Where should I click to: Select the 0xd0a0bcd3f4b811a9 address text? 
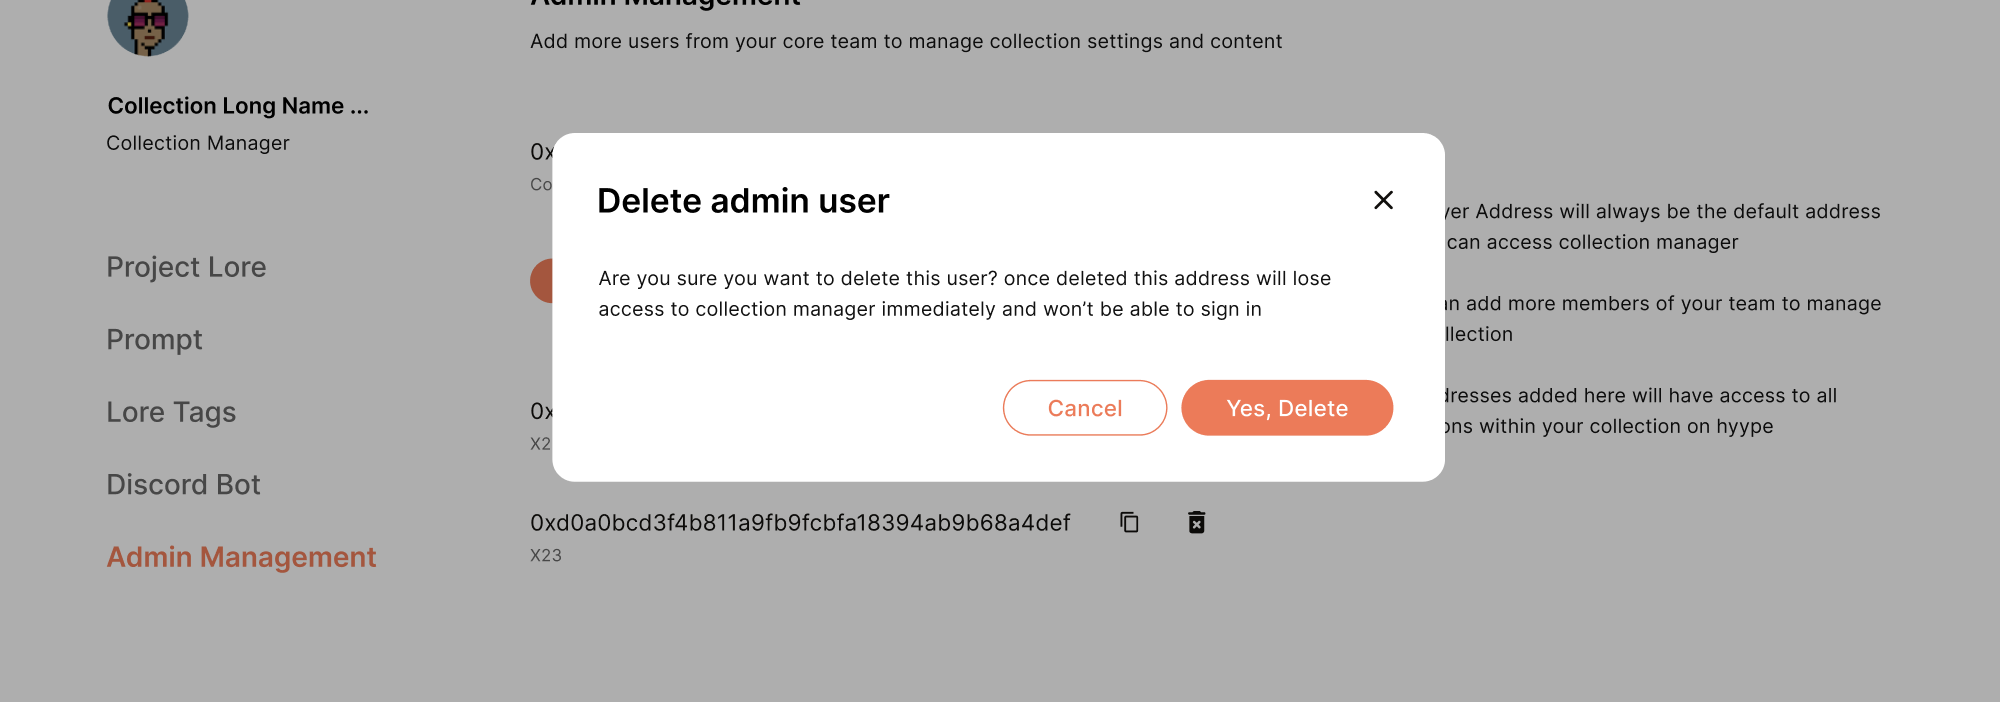(800, 523)
